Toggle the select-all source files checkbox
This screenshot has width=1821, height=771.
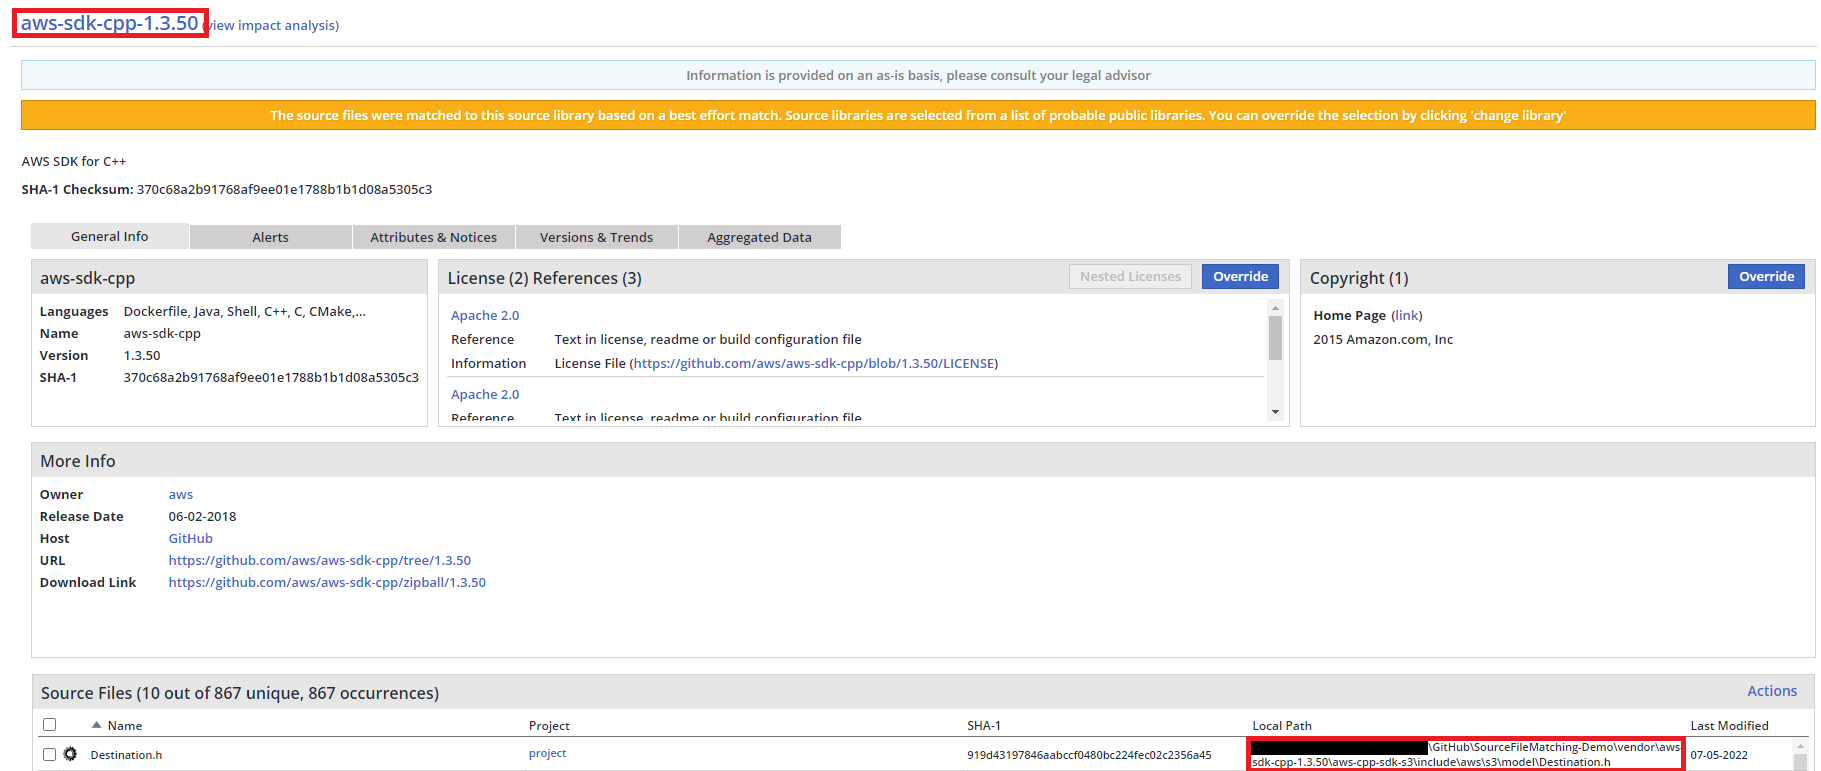49,725
